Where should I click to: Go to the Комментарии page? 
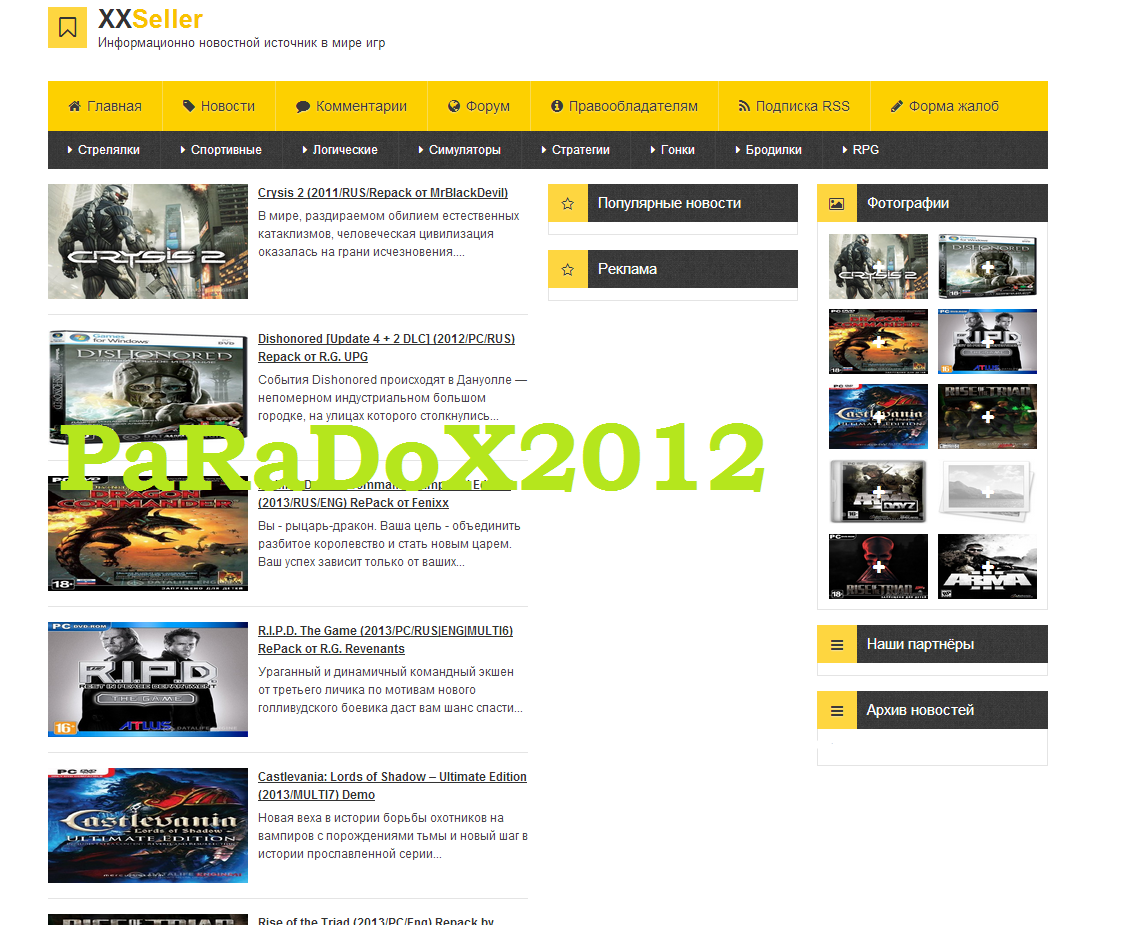click(352, 107)
